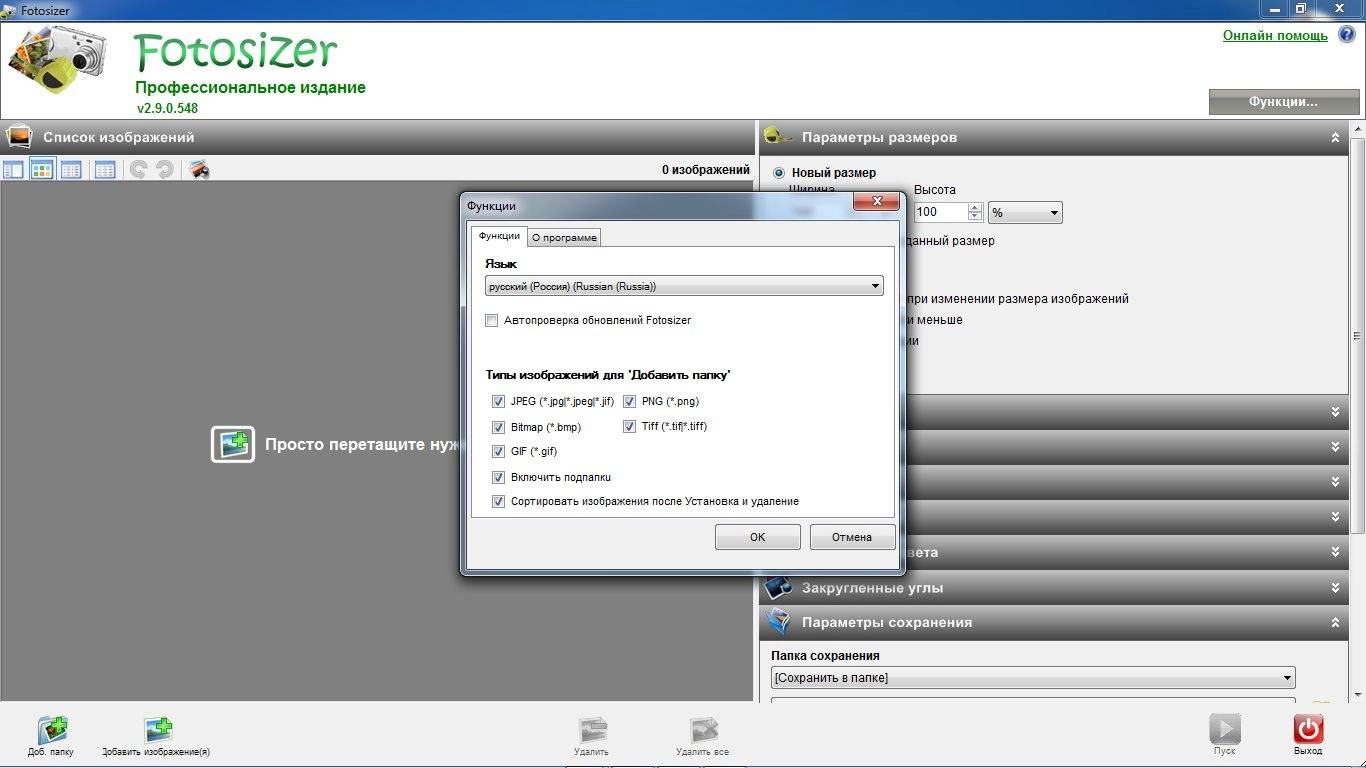Click the blue help question mark icon

(1346, 35)
